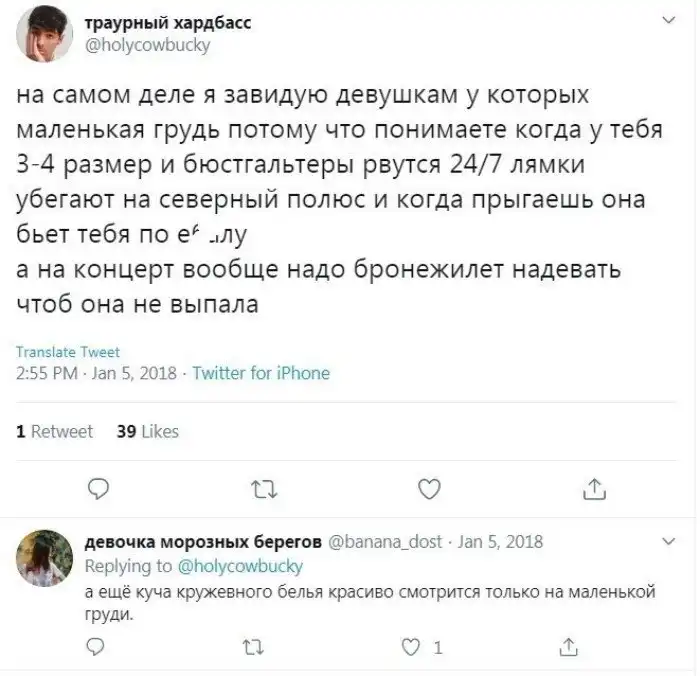View the 1 Retweet list
Viewport: 700px width, 676px height.
pos(55,431)
